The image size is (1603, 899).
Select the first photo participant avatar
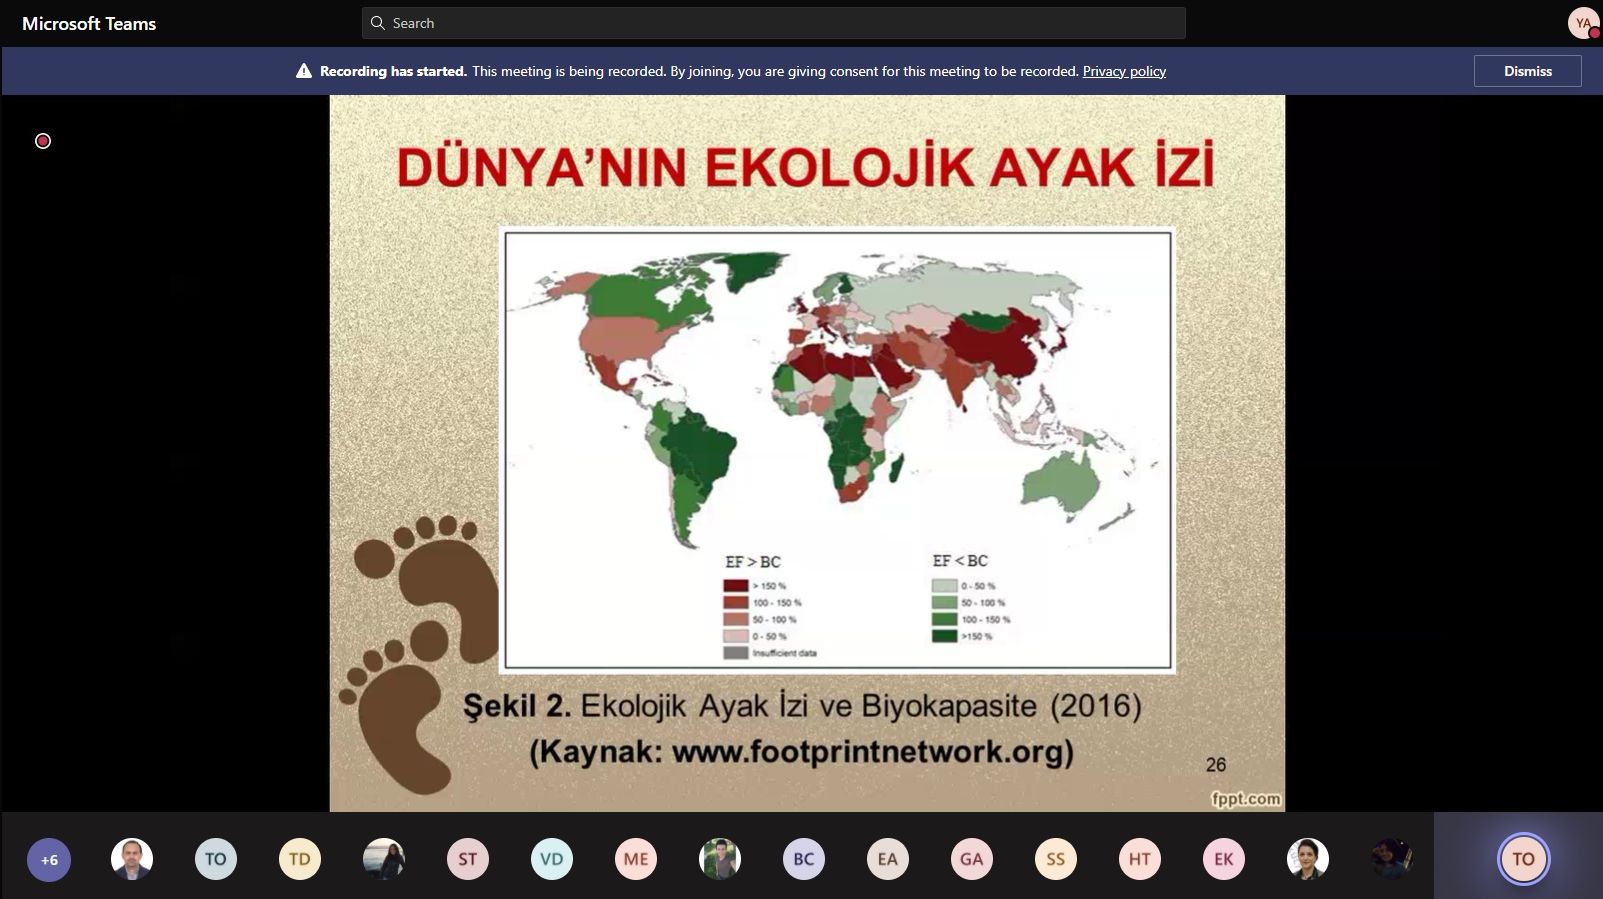pos(132,859)
